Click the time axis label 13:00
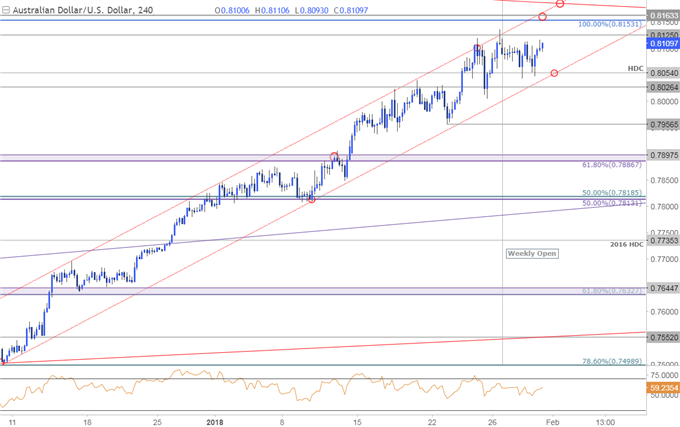The image size is (680, 427). (605, 422)
